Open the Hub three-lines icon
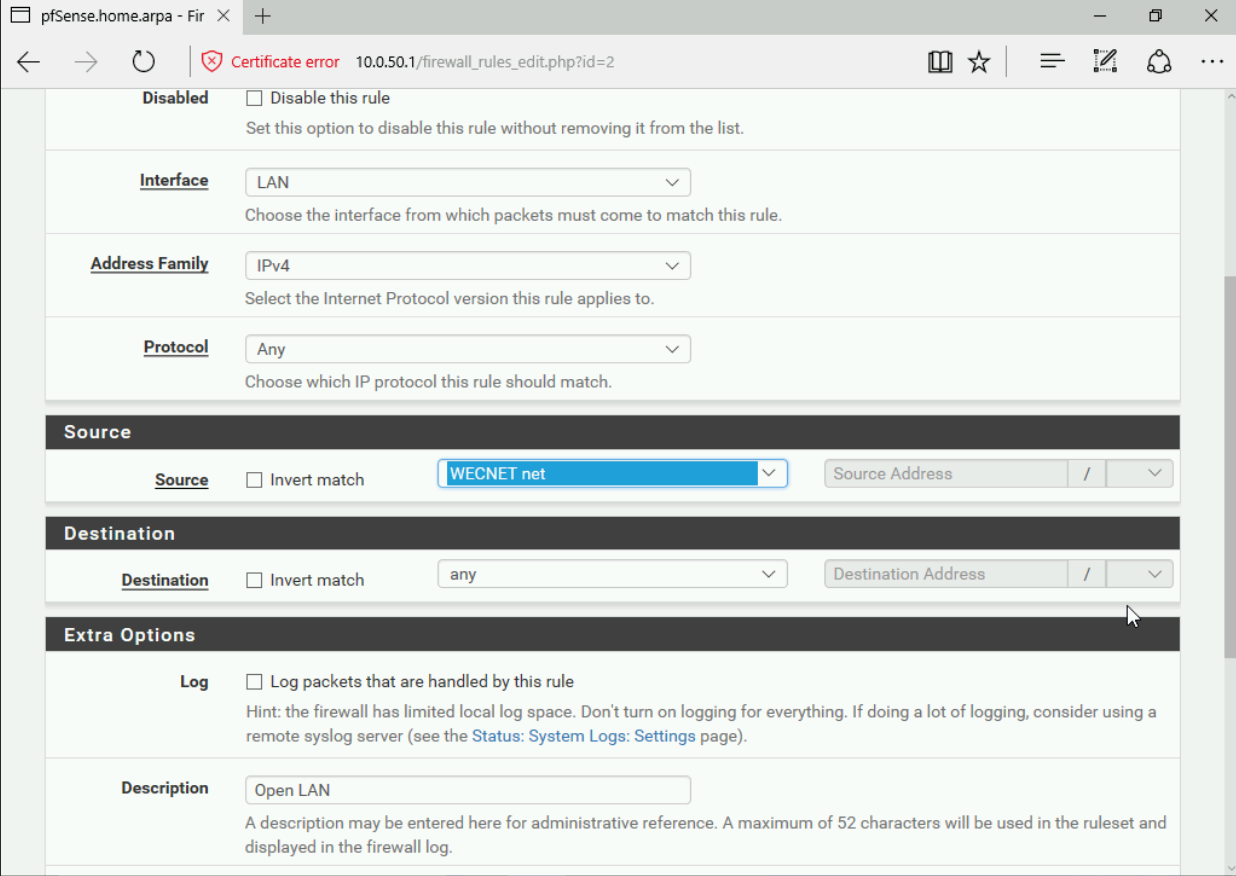The height and width of the screenshot is (876, 1236). point(1051,62)
